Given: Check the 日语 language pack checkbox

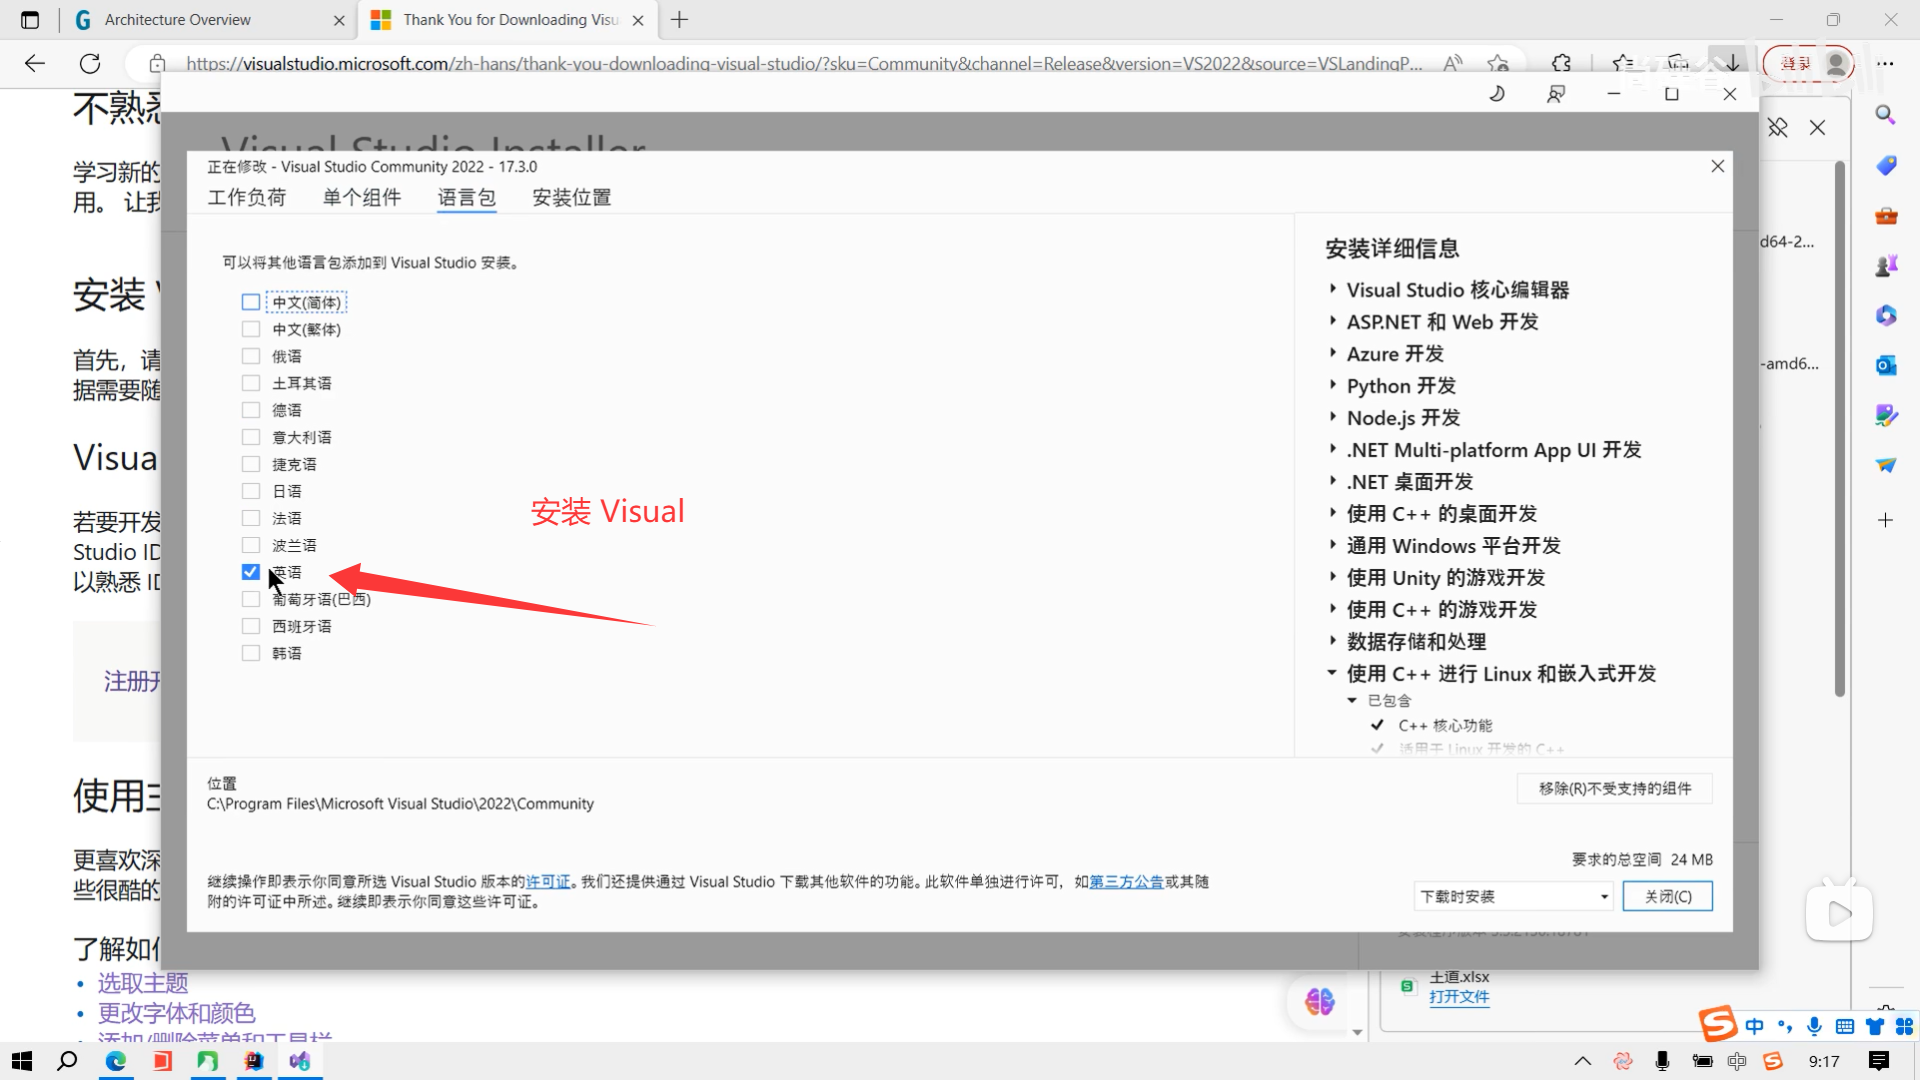Looking at the screenshot, I should pyautogui.click(x=251, y=491).
